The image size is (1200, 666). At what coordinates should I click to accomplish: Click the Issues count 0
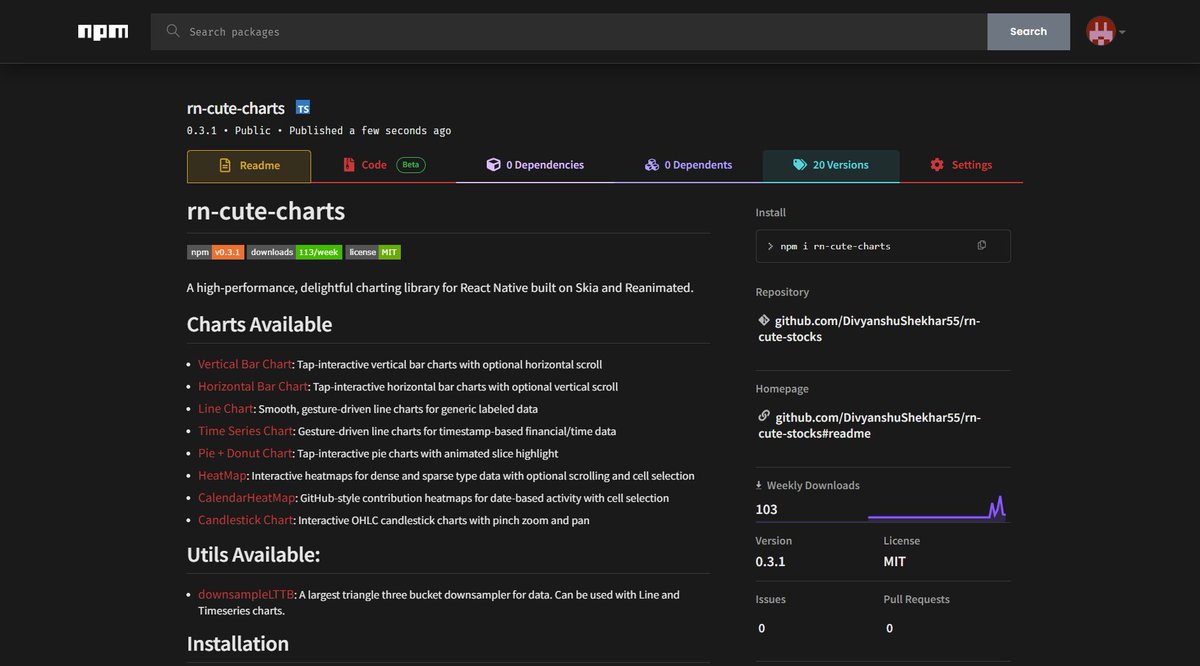(x=761, y=628)
